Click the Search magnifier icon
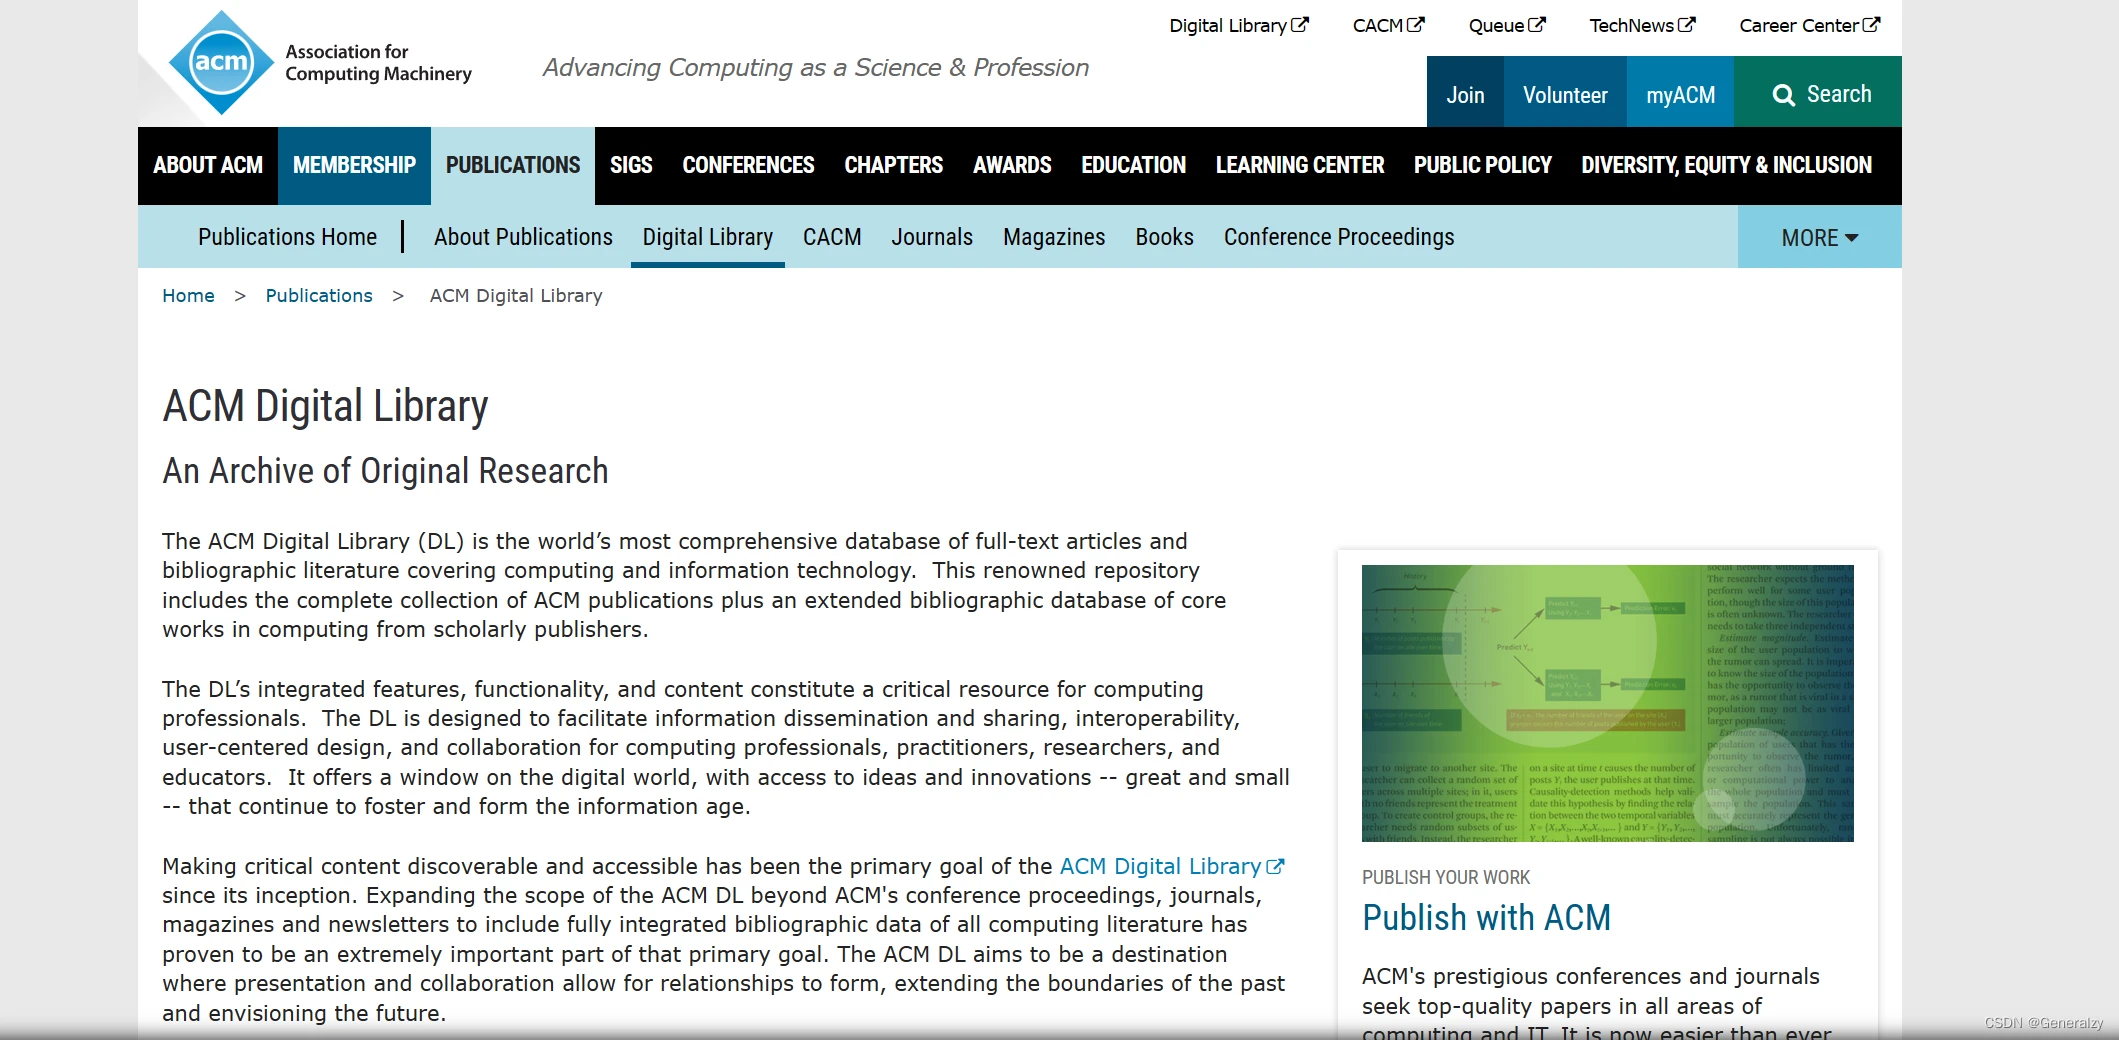2119x1040 pixels. [x=1783, y=95]
